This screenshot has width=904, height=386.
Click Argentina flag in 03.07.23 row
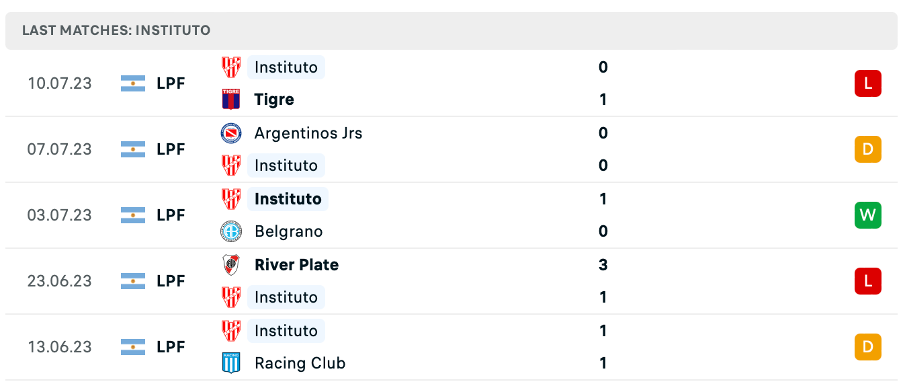(x=133, y=215)
